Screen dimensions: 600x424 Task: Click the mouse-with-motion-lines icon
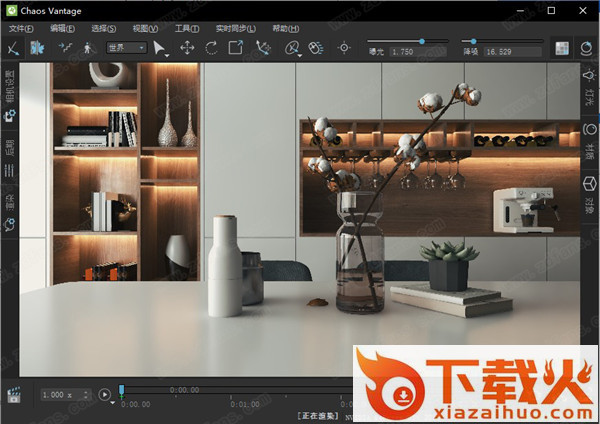(x=316, y=48)
